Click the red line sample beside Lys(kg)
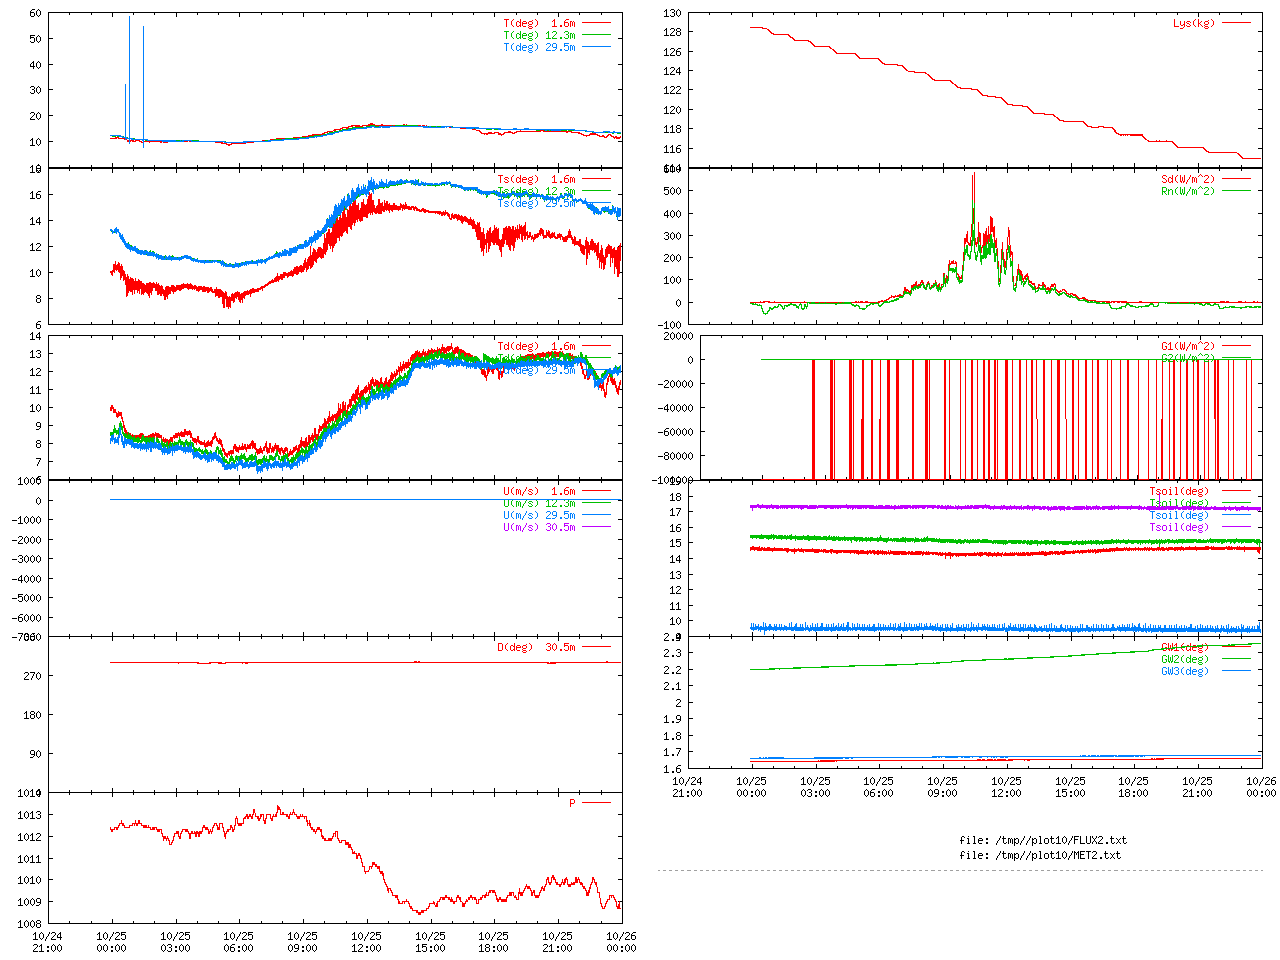 pos(1236,23)
